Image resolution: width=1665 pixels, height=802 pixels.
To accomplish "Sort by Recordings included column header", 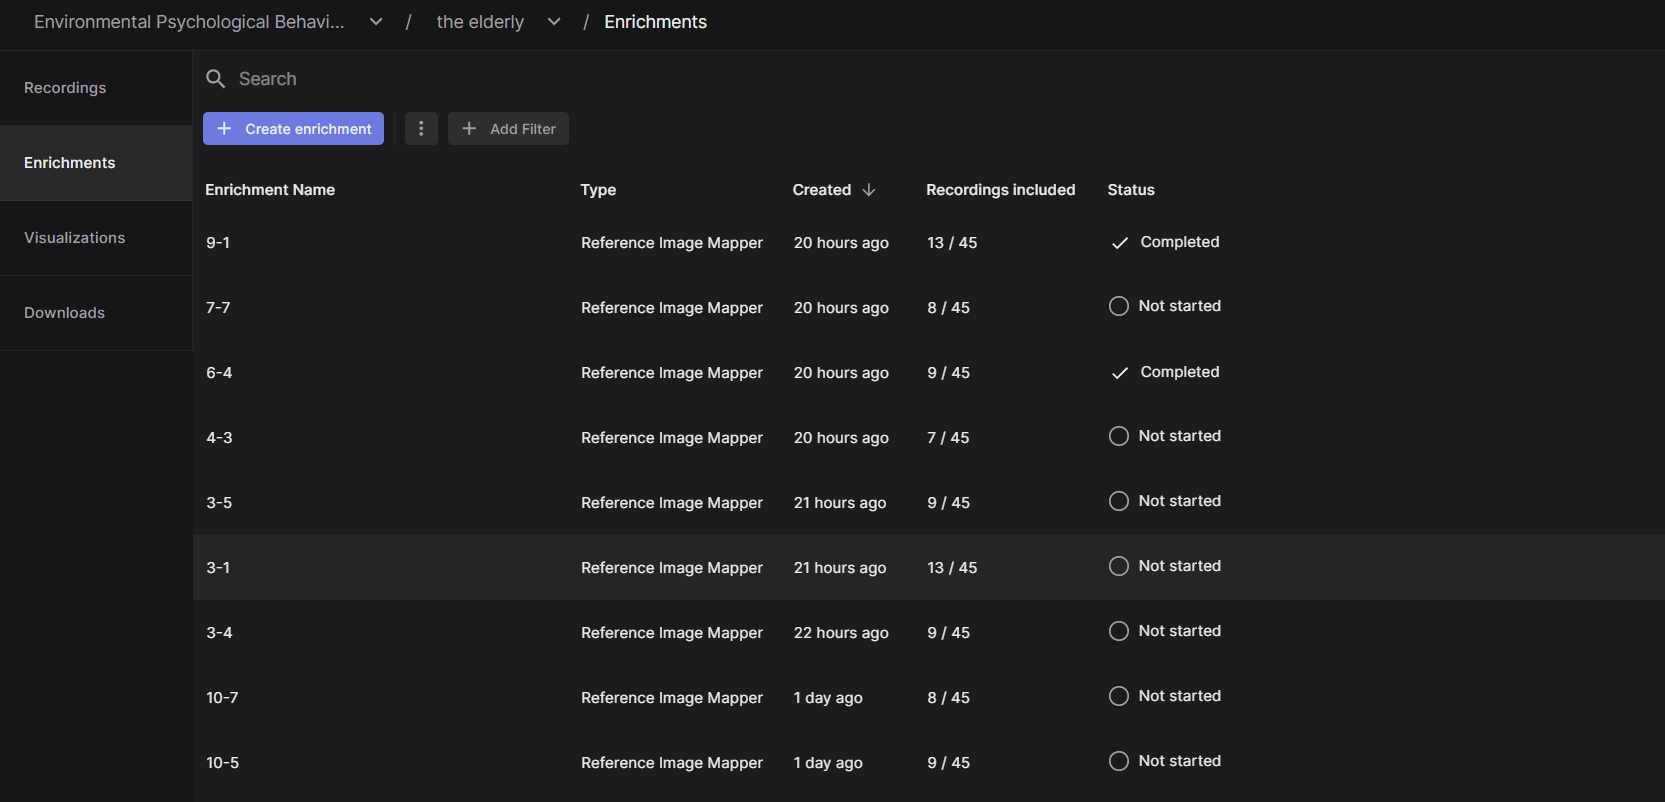I will tap(1001, 190).
